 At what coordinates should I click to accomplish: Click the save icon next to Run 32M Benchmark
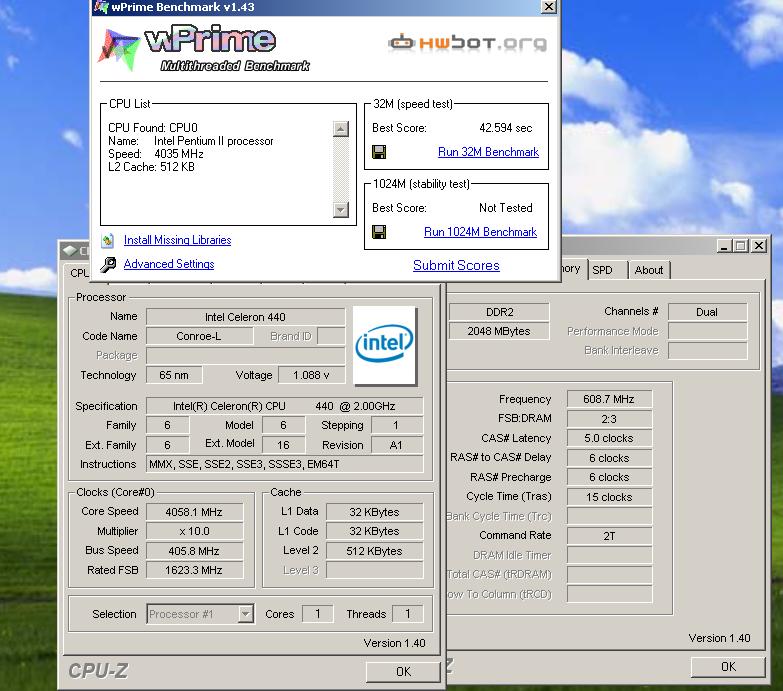(379, 152)
